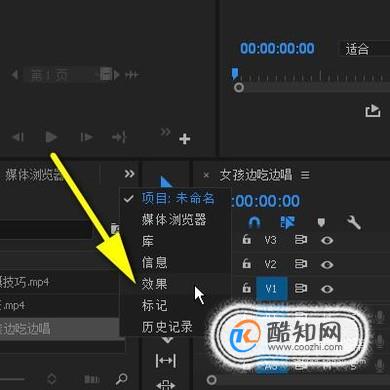
Task: Click the timeline zoom scroll handle
Action: point(211,380)
